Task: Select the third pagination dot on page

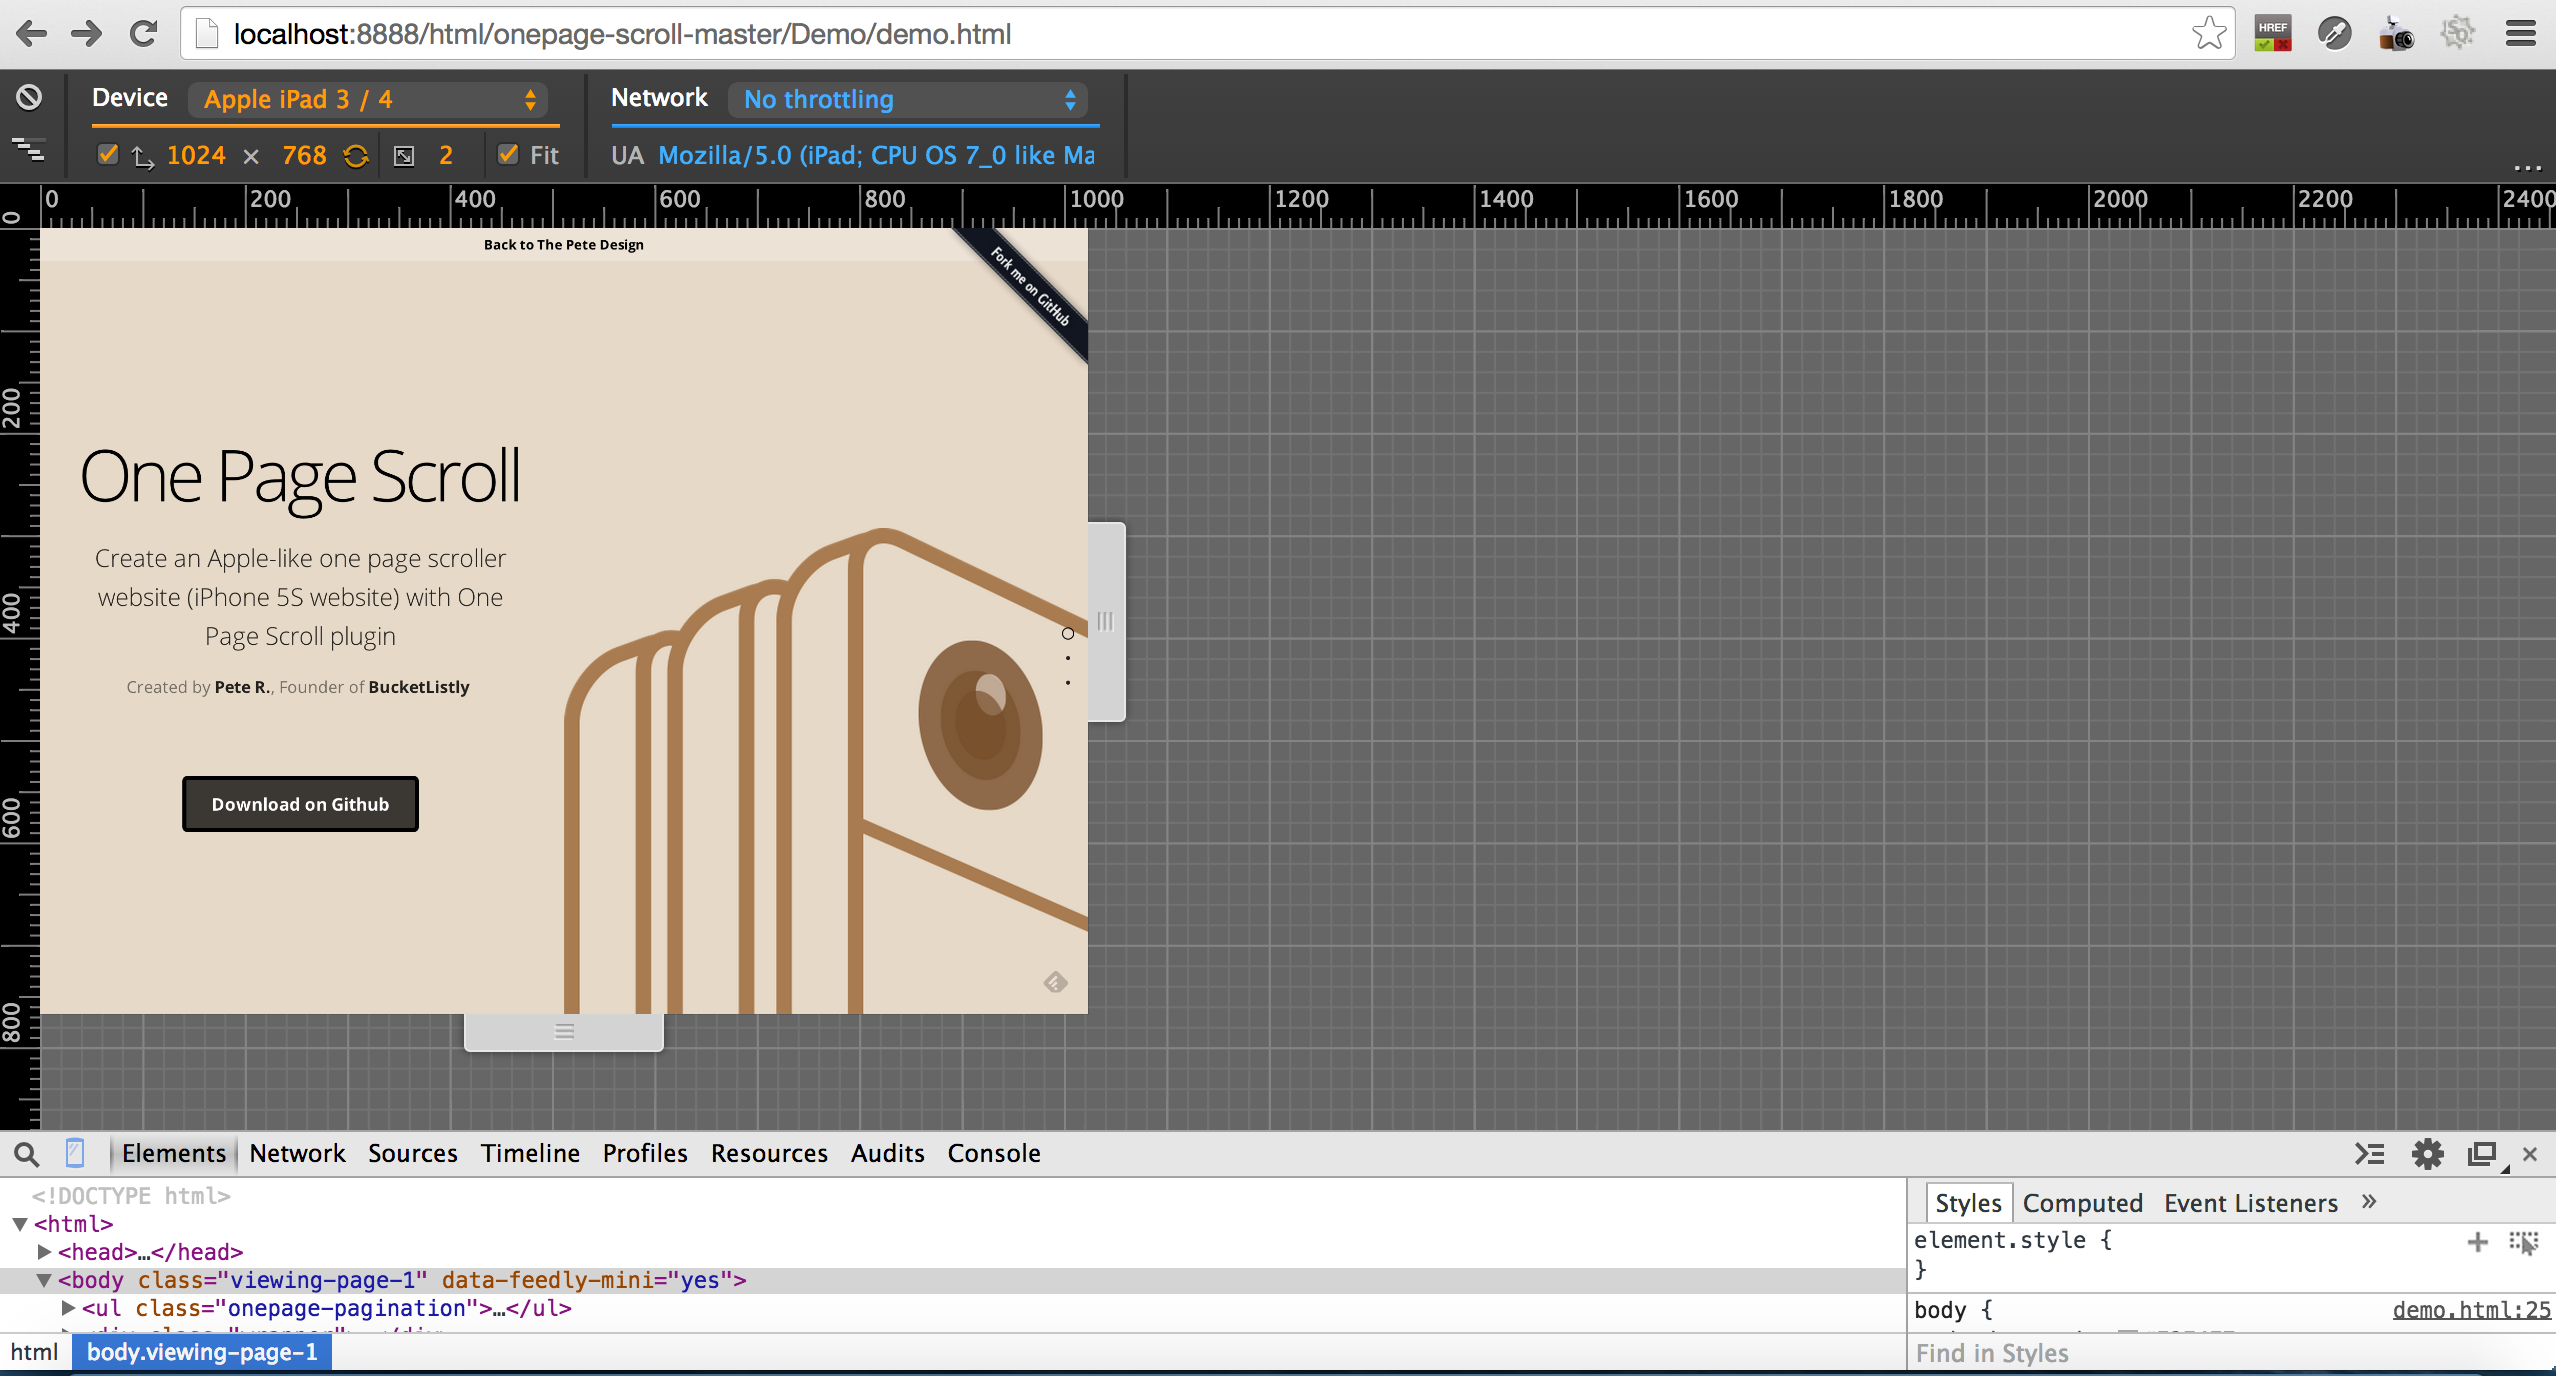Action: [1067, 683]
